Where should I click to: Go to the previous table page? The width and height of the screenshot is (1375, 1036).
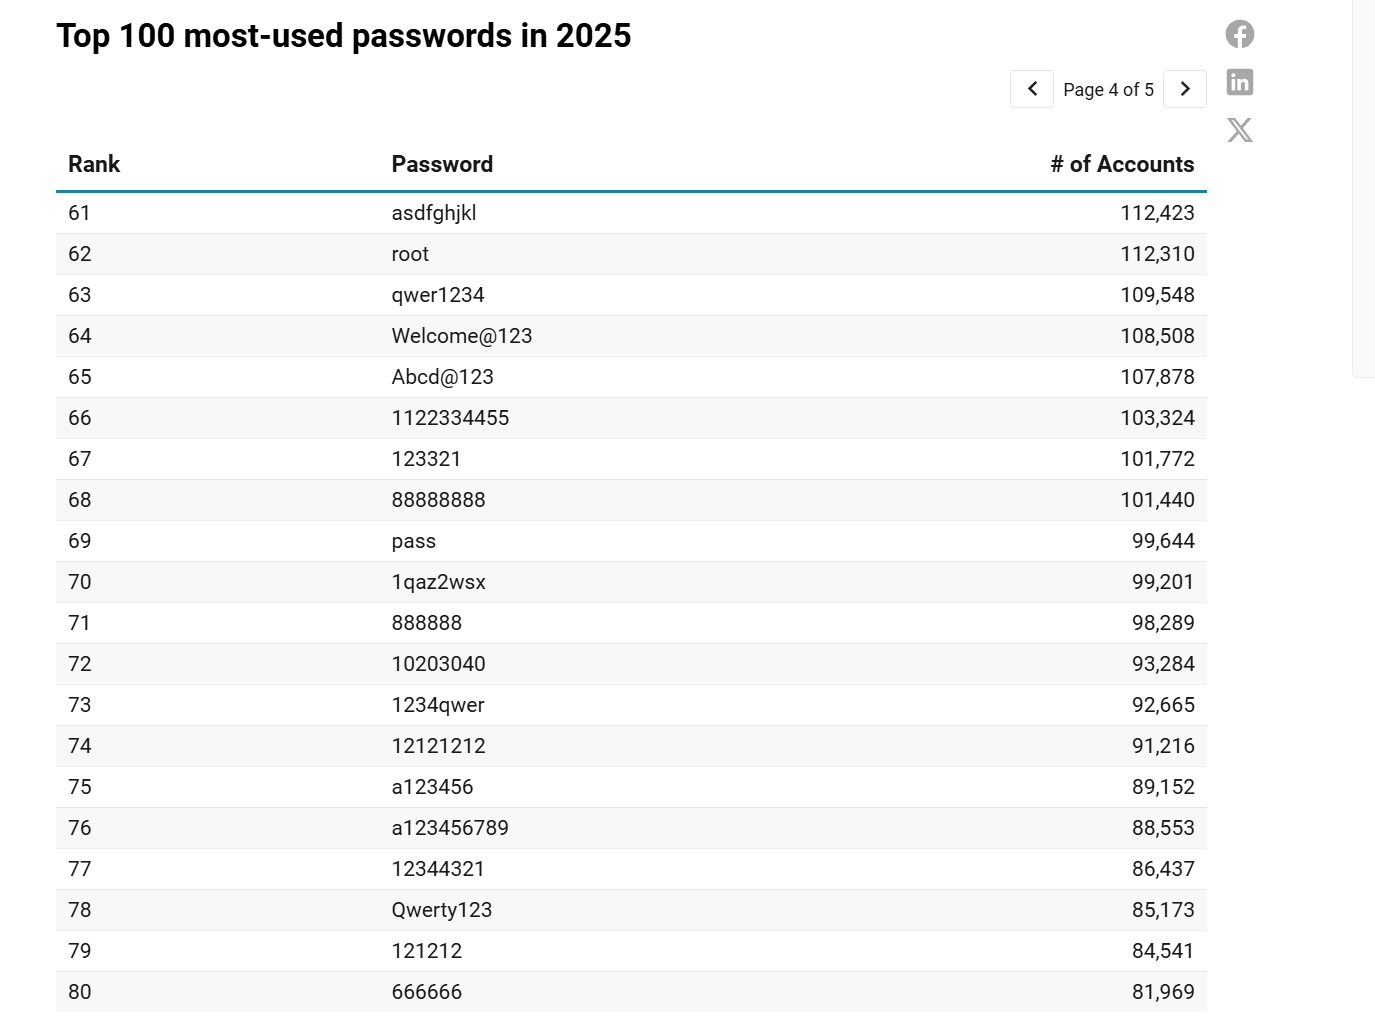point(1032,89)
